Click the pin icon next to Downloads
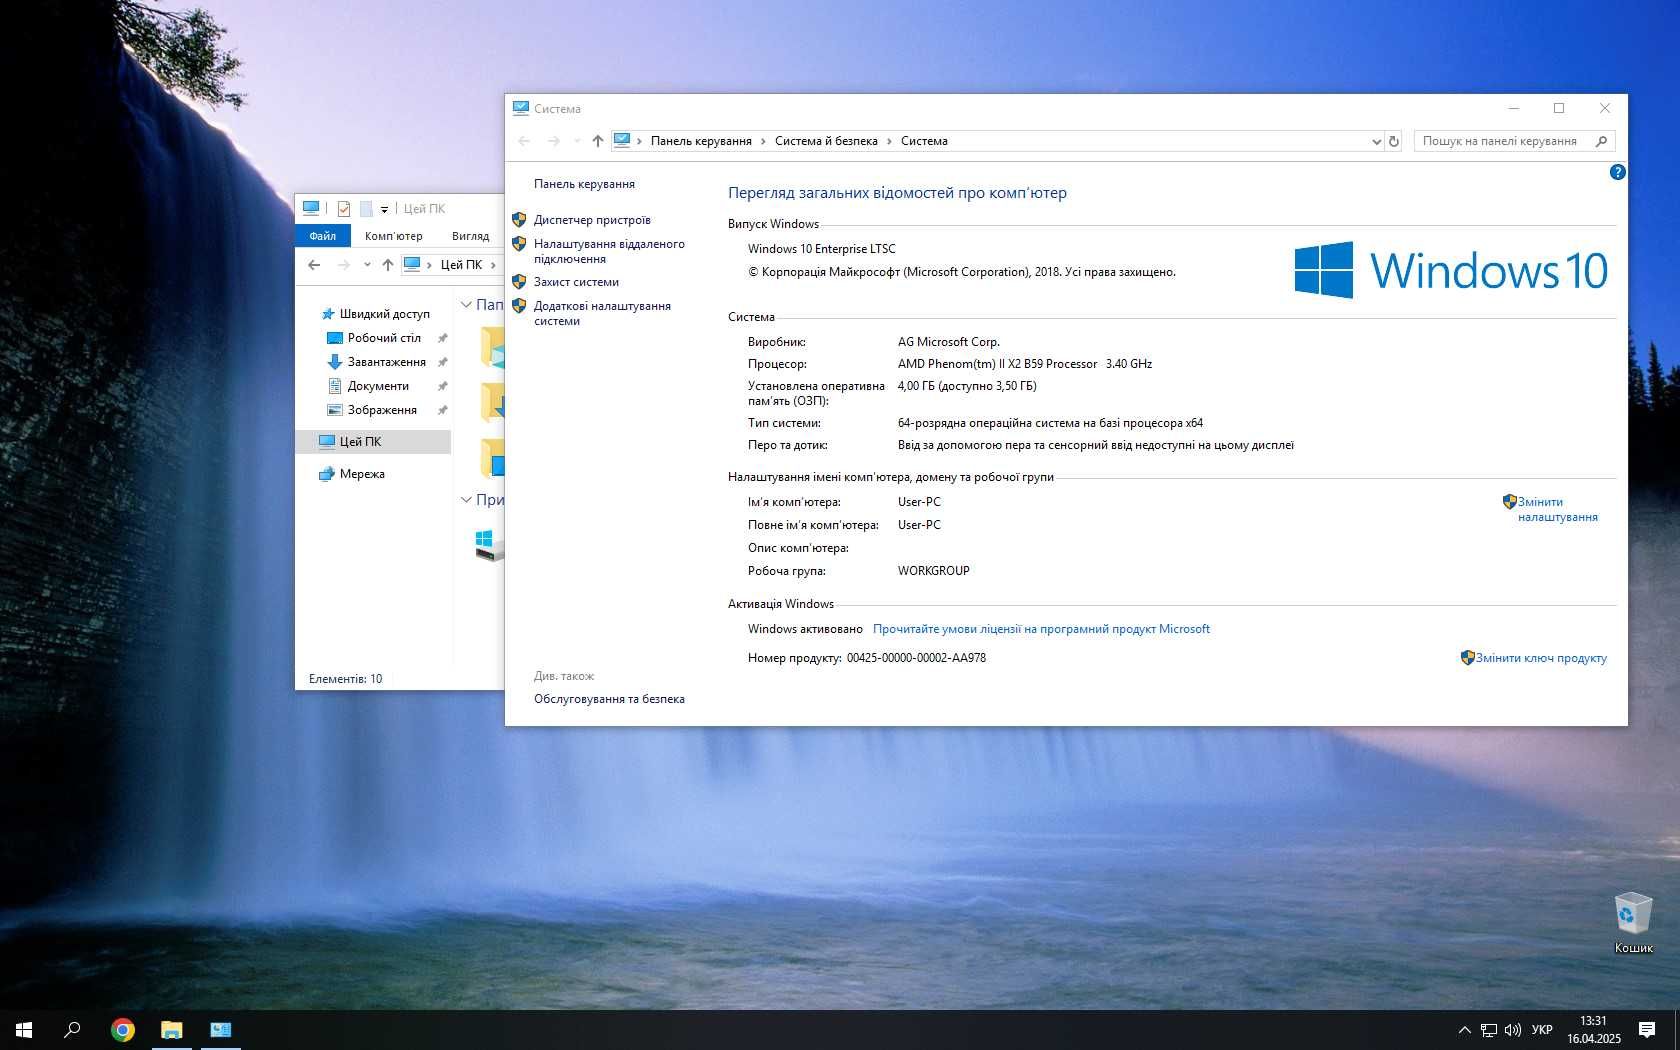This screenshot has height=1050, width=1680. 442,362
